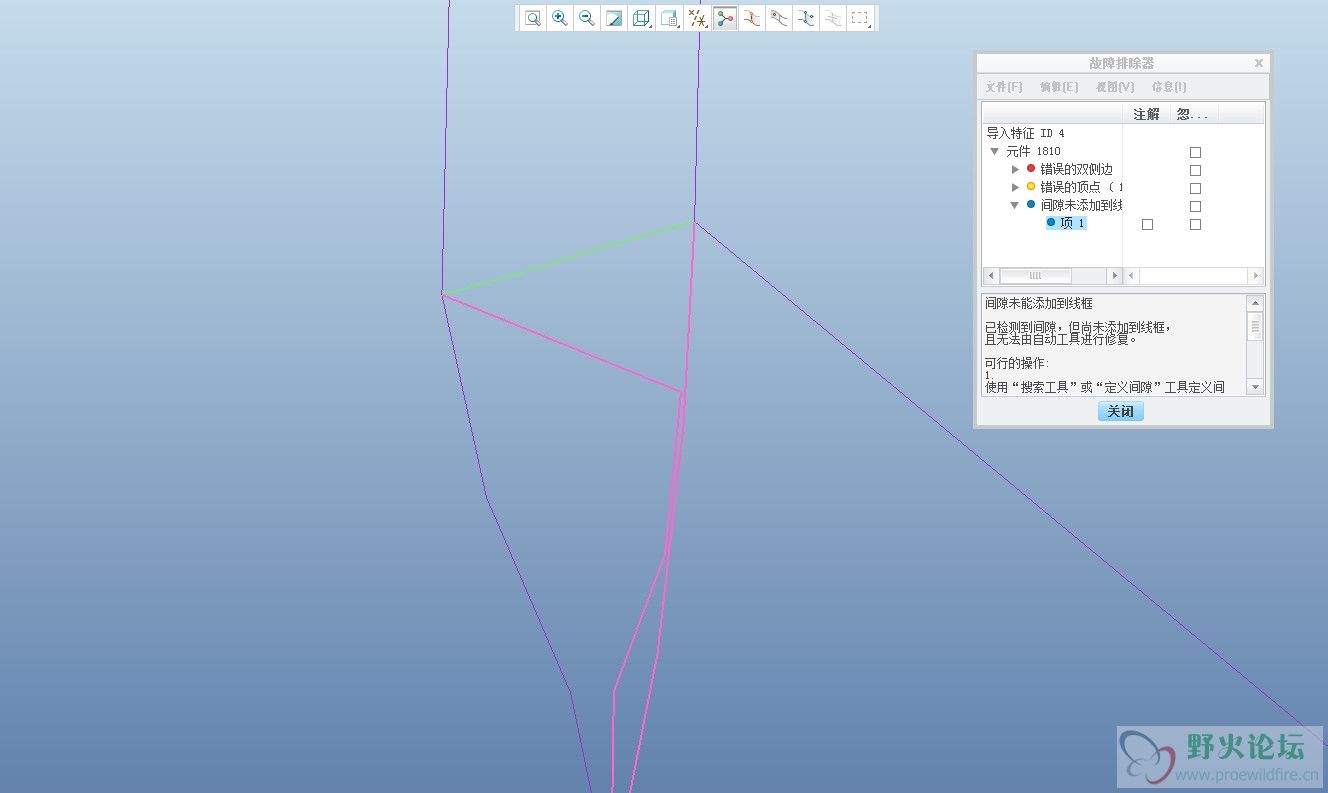Image resolution: width=1328 pixels, height=793 pixels.
Task: Open the 文件(F) menu in troubleshooter
Action: pos(1003,87)
